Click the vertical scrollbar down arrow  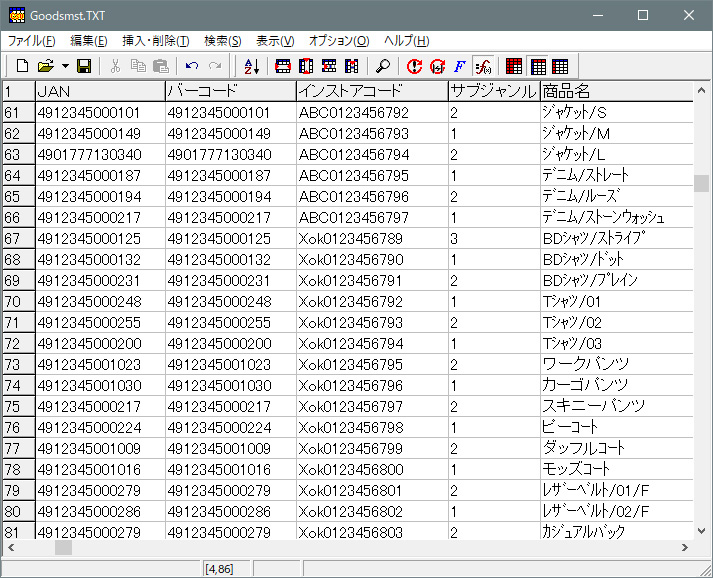(702, 531)
